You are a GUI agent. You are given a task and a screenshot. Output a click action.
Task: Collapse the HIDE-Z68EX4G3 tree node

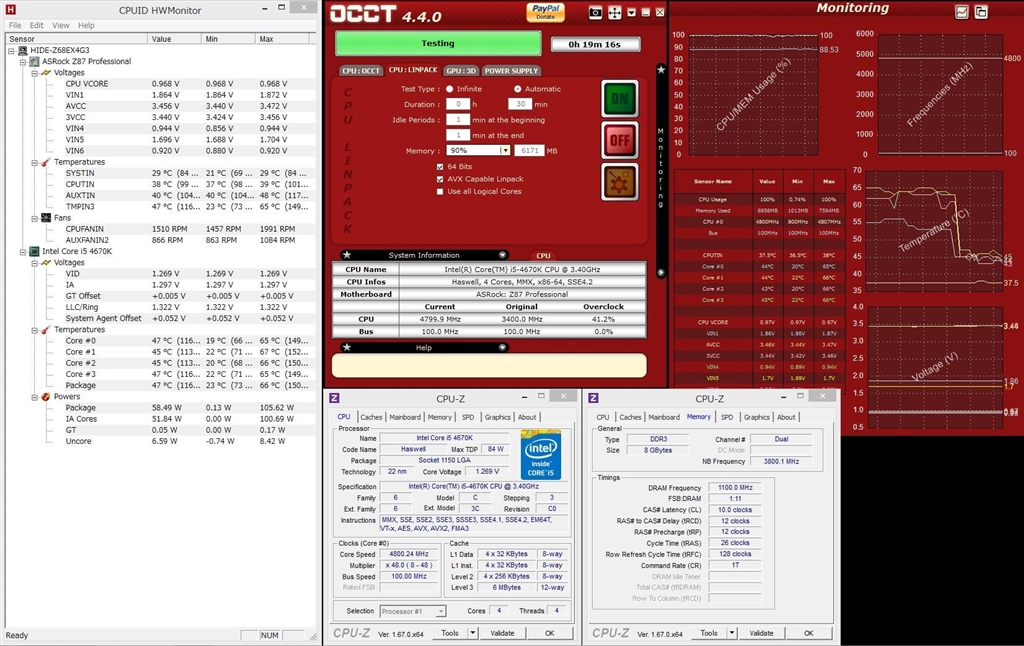[x=11, y=50]
